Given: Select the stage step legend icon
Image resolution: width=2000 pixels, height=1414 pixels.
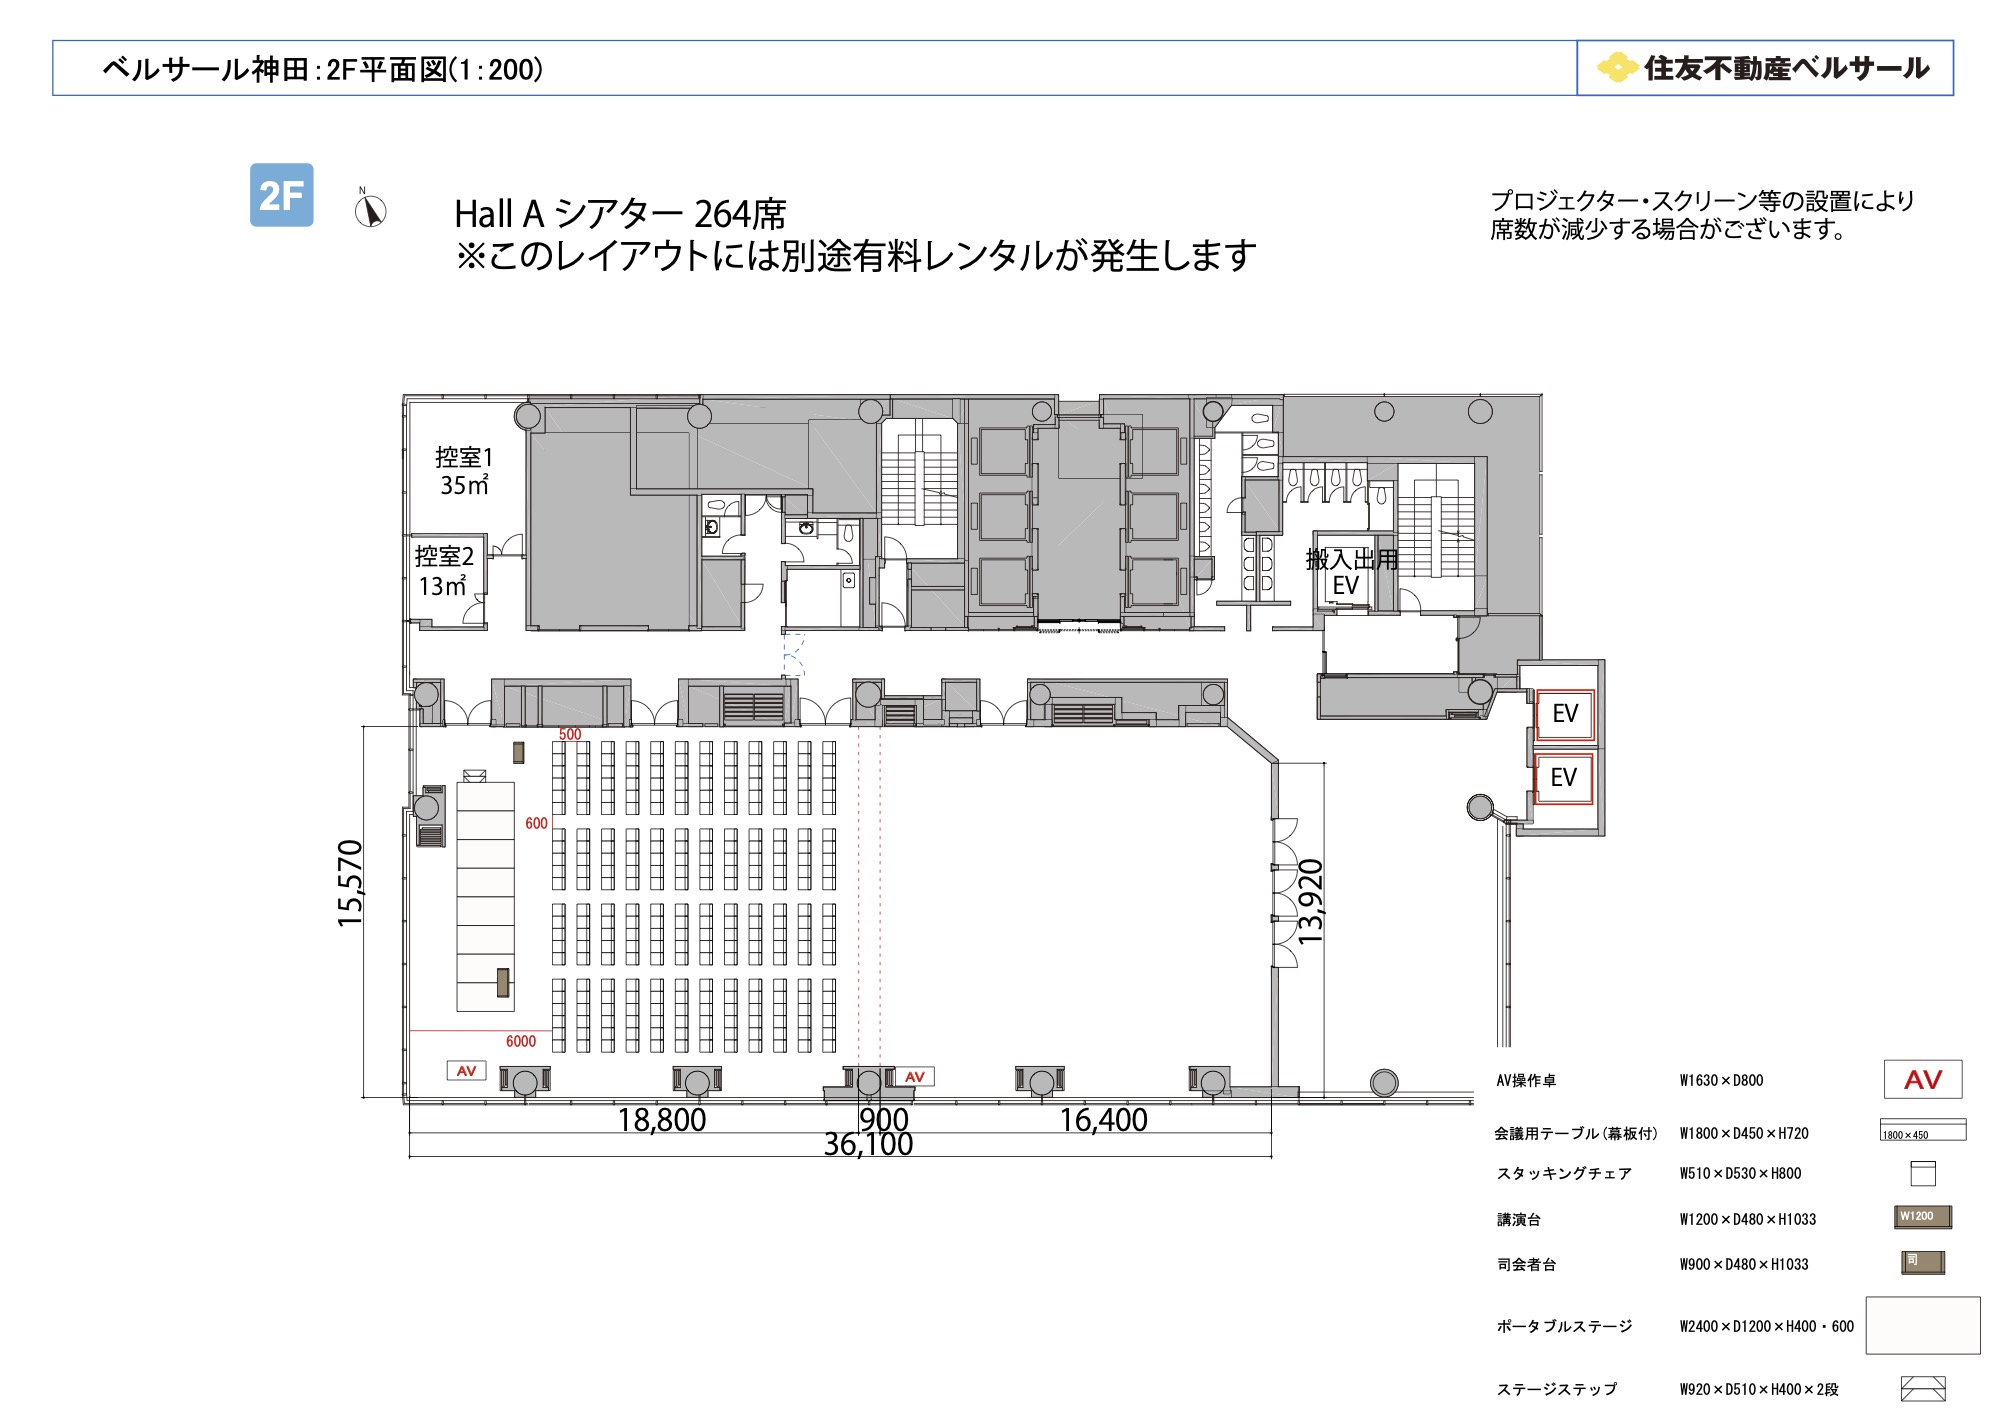Looking at the screenshot, I should coord(1922,1389).
